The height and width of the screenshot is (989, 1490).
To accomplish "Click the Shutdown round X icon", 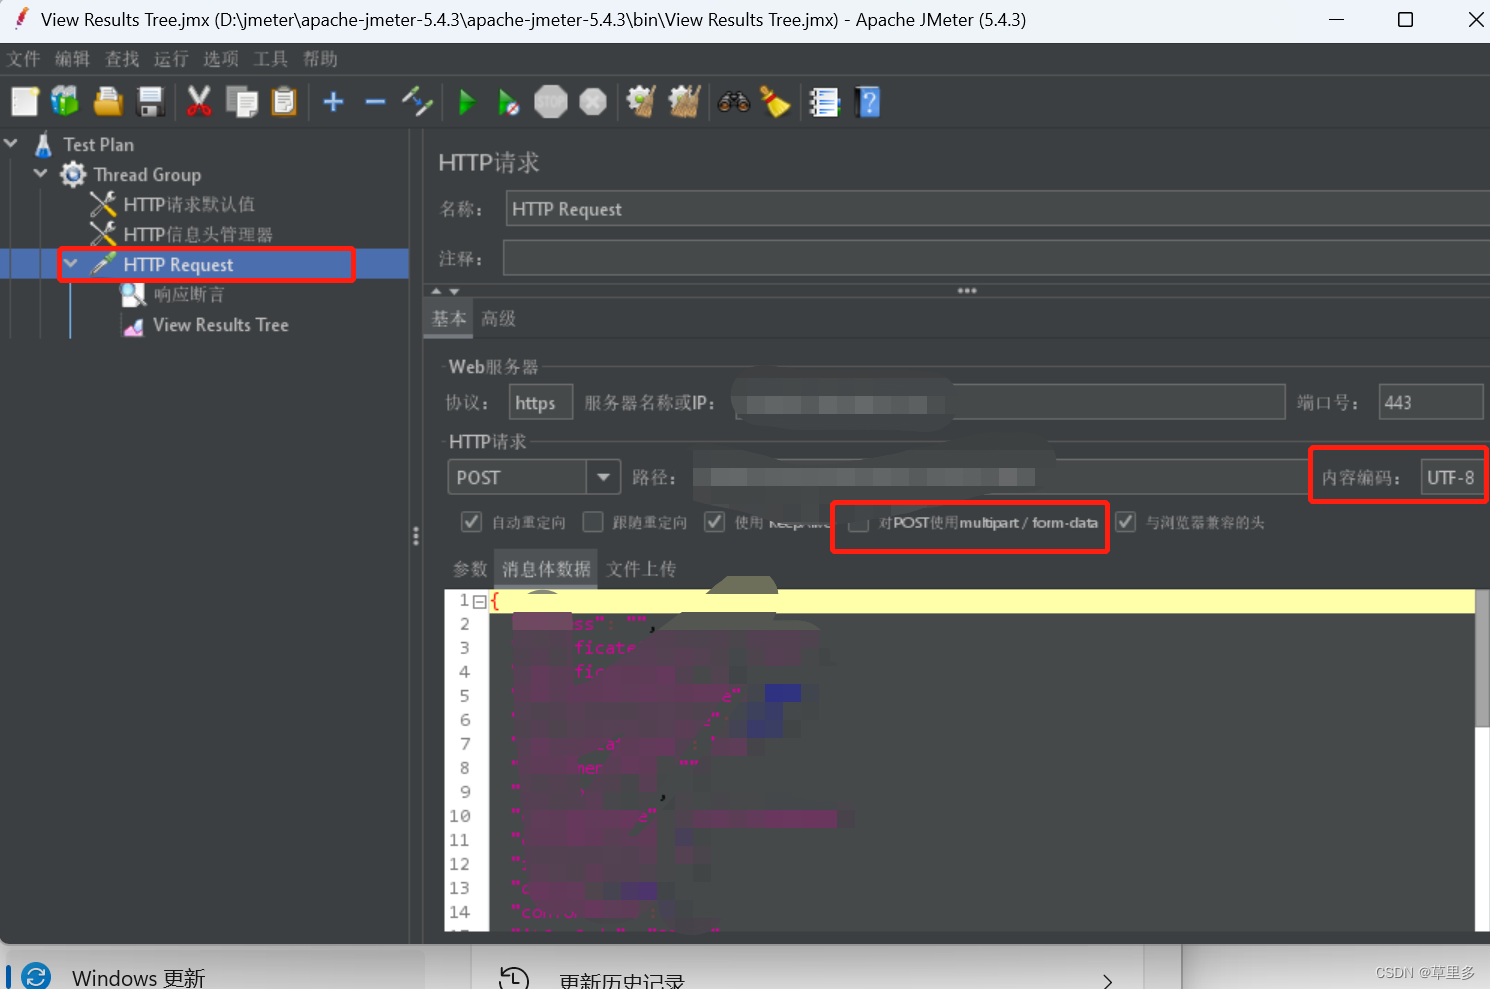I will pos(593,102).
